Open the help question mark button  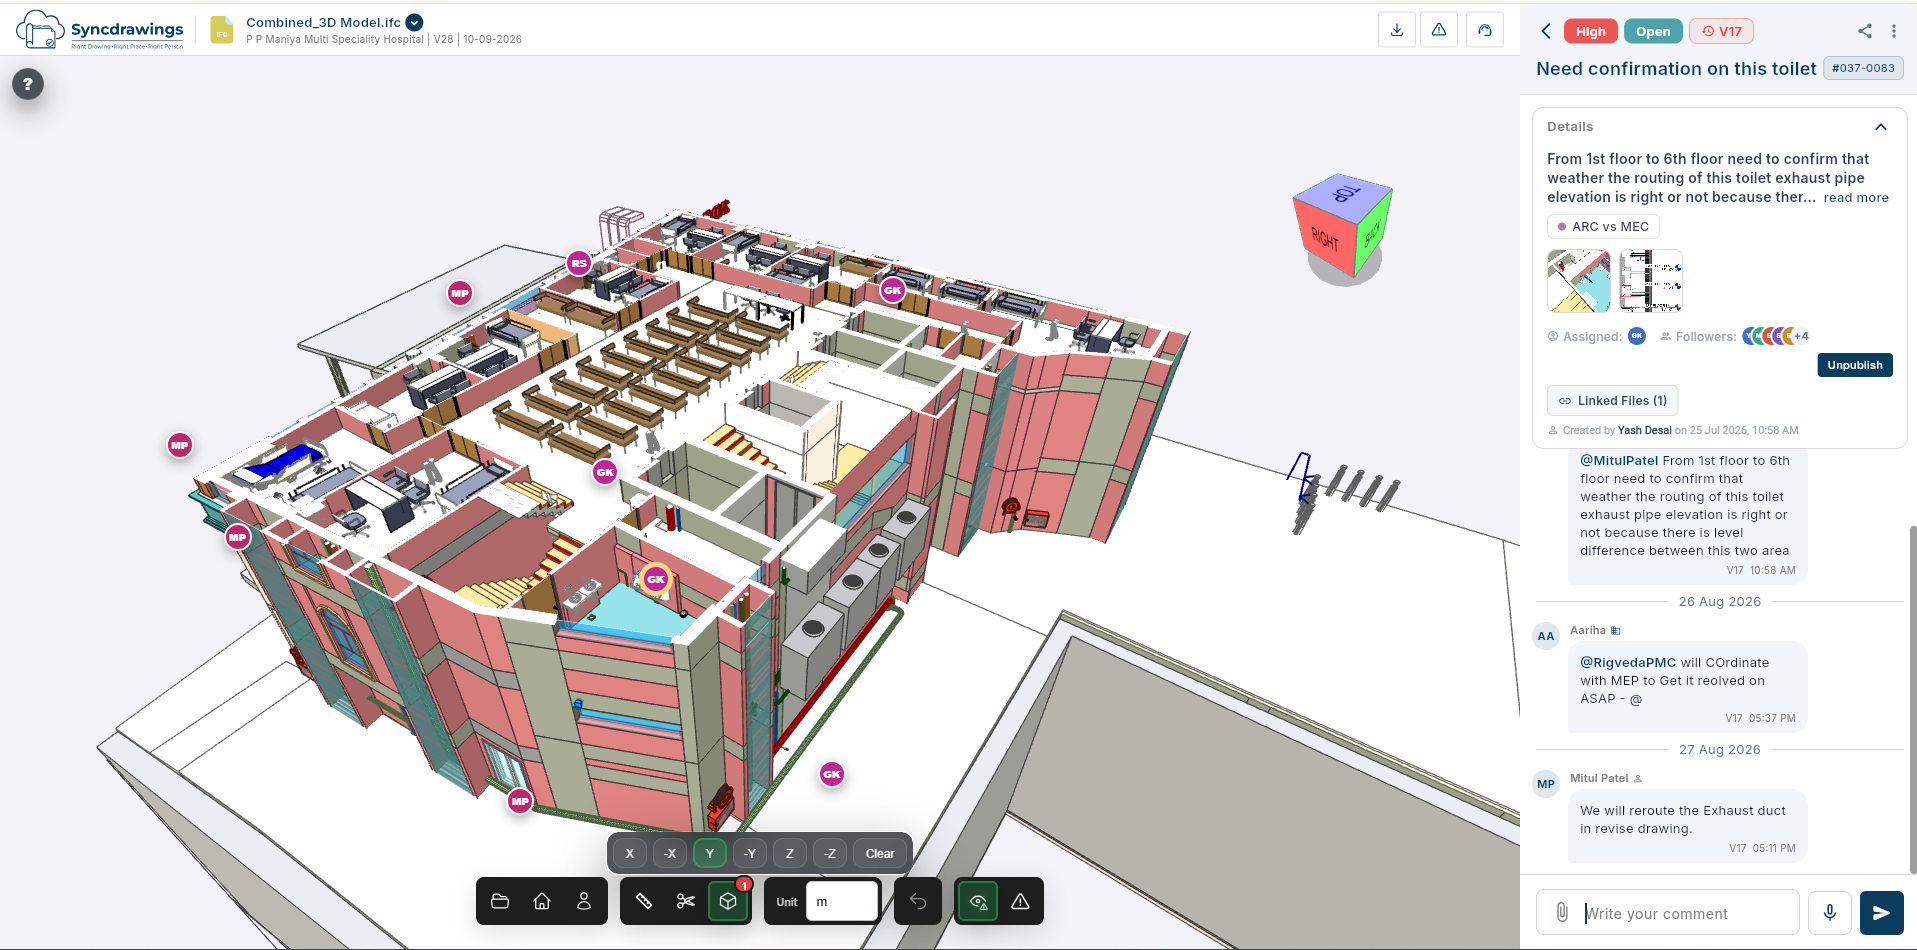[x=28, y=84]
